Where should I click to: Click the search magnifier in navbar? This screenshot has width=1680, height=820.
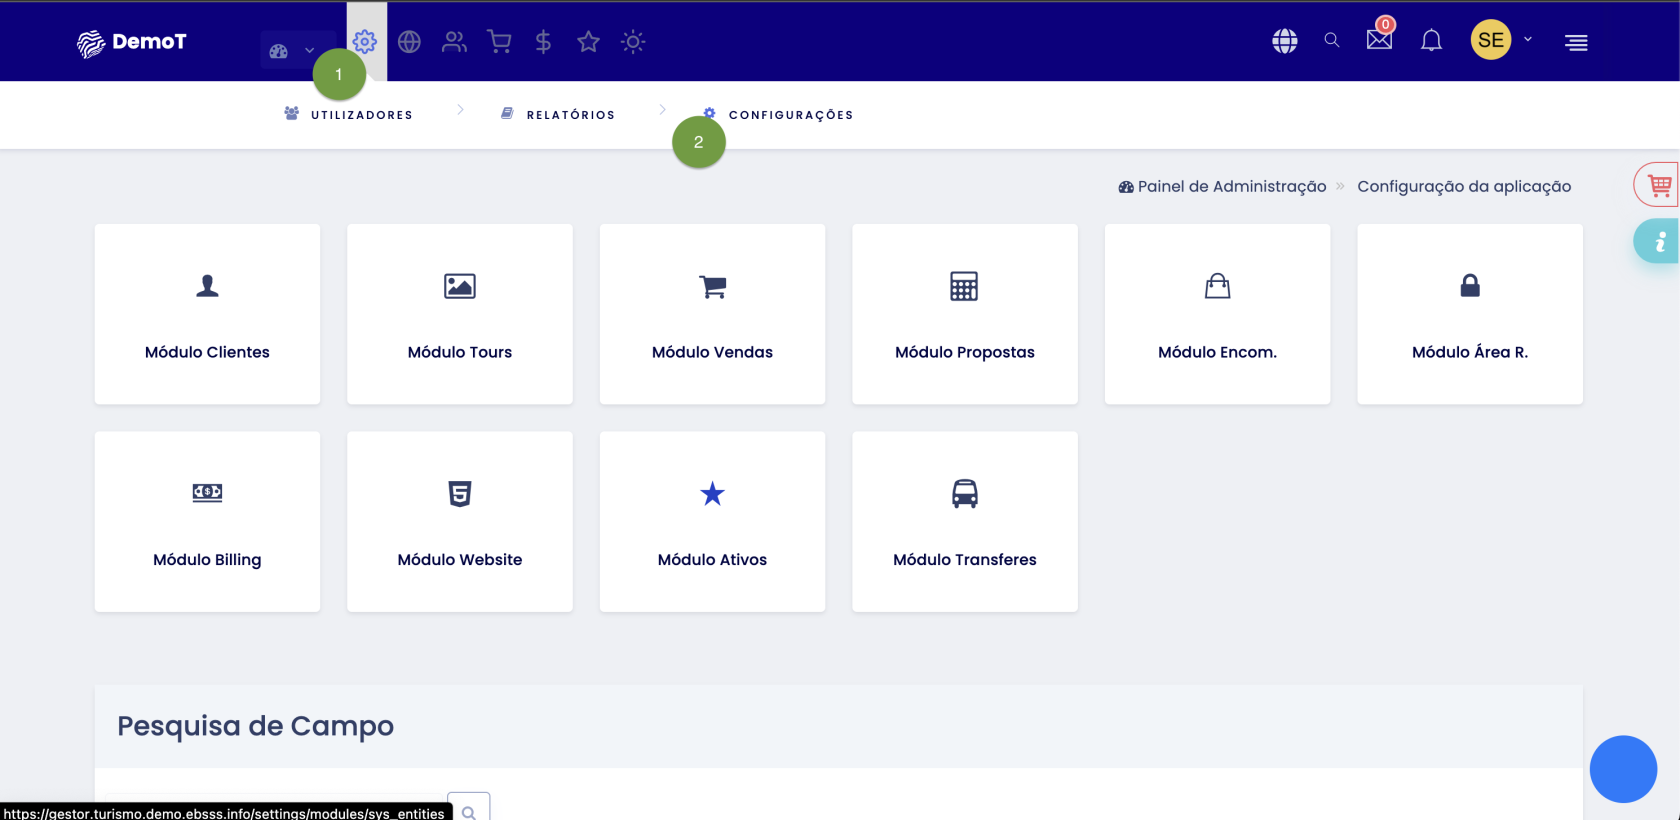click(x=1332, y=40)
